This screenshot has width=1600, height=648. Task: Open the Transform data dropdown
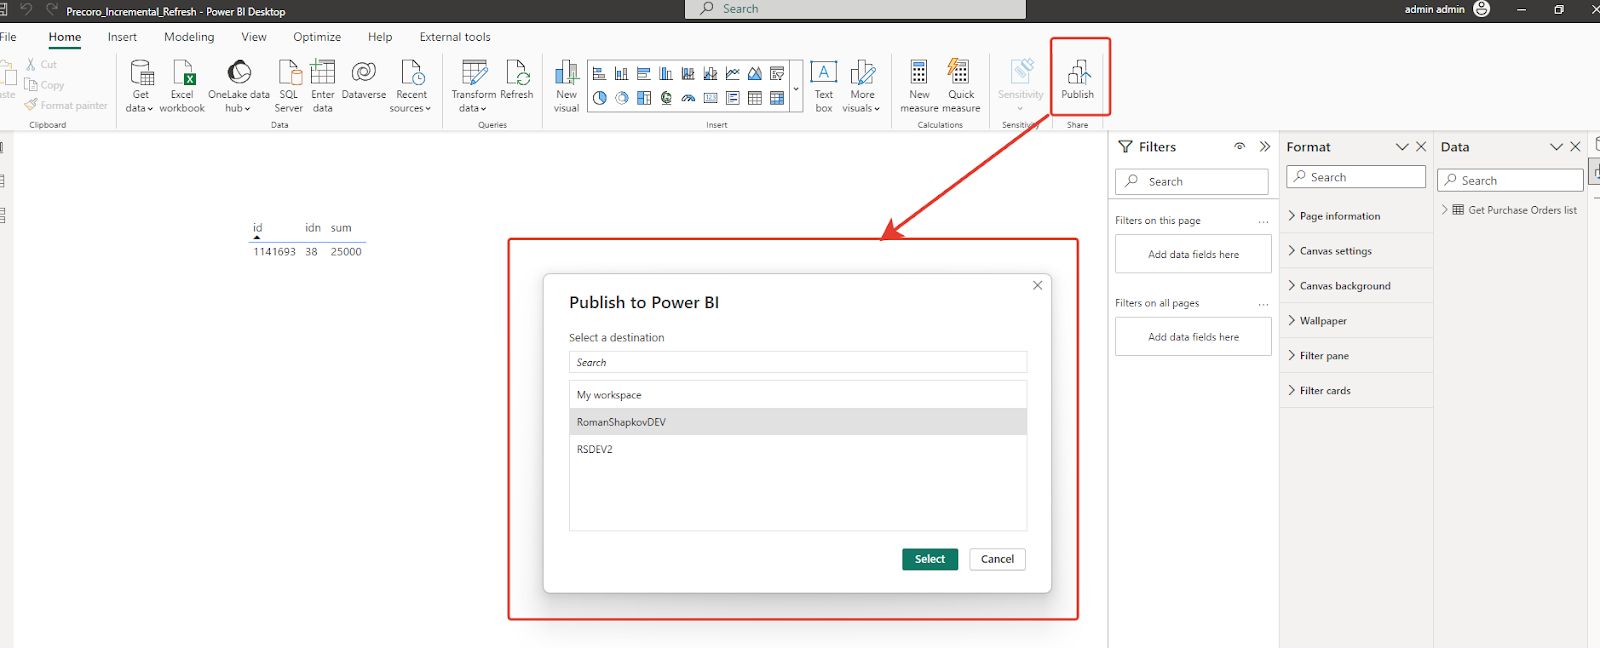coord(474,86)
